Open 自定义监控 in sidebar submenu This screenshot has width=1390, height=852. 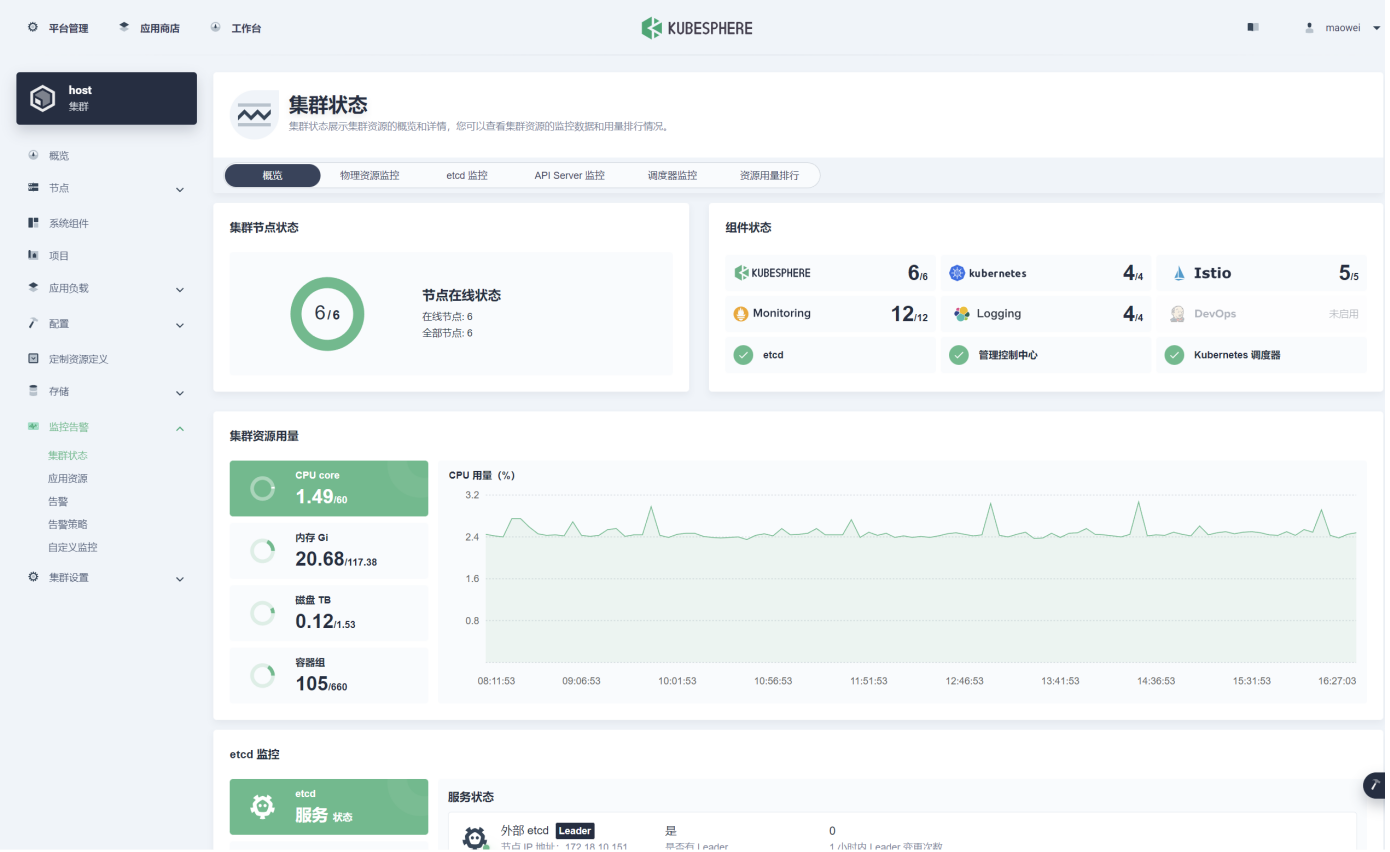tap(73, 547)
